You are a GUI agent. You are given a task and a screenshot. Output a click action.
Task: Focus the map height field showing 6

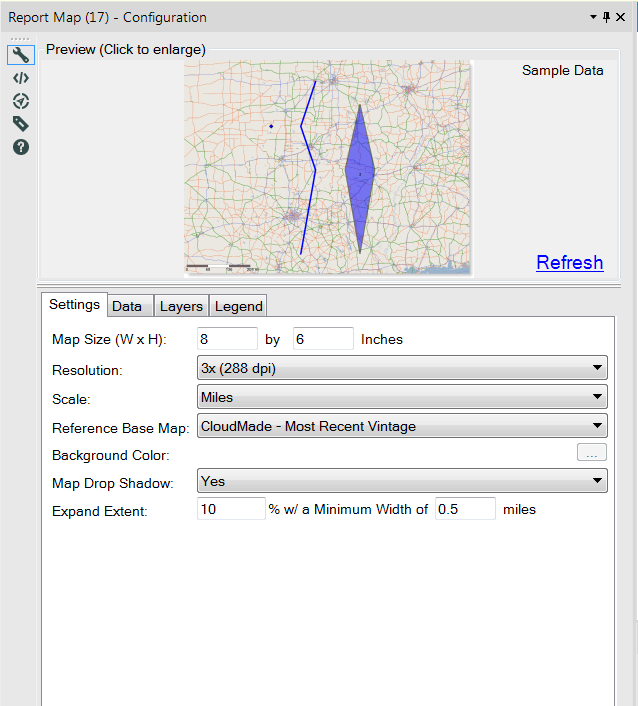click(323, 339)
